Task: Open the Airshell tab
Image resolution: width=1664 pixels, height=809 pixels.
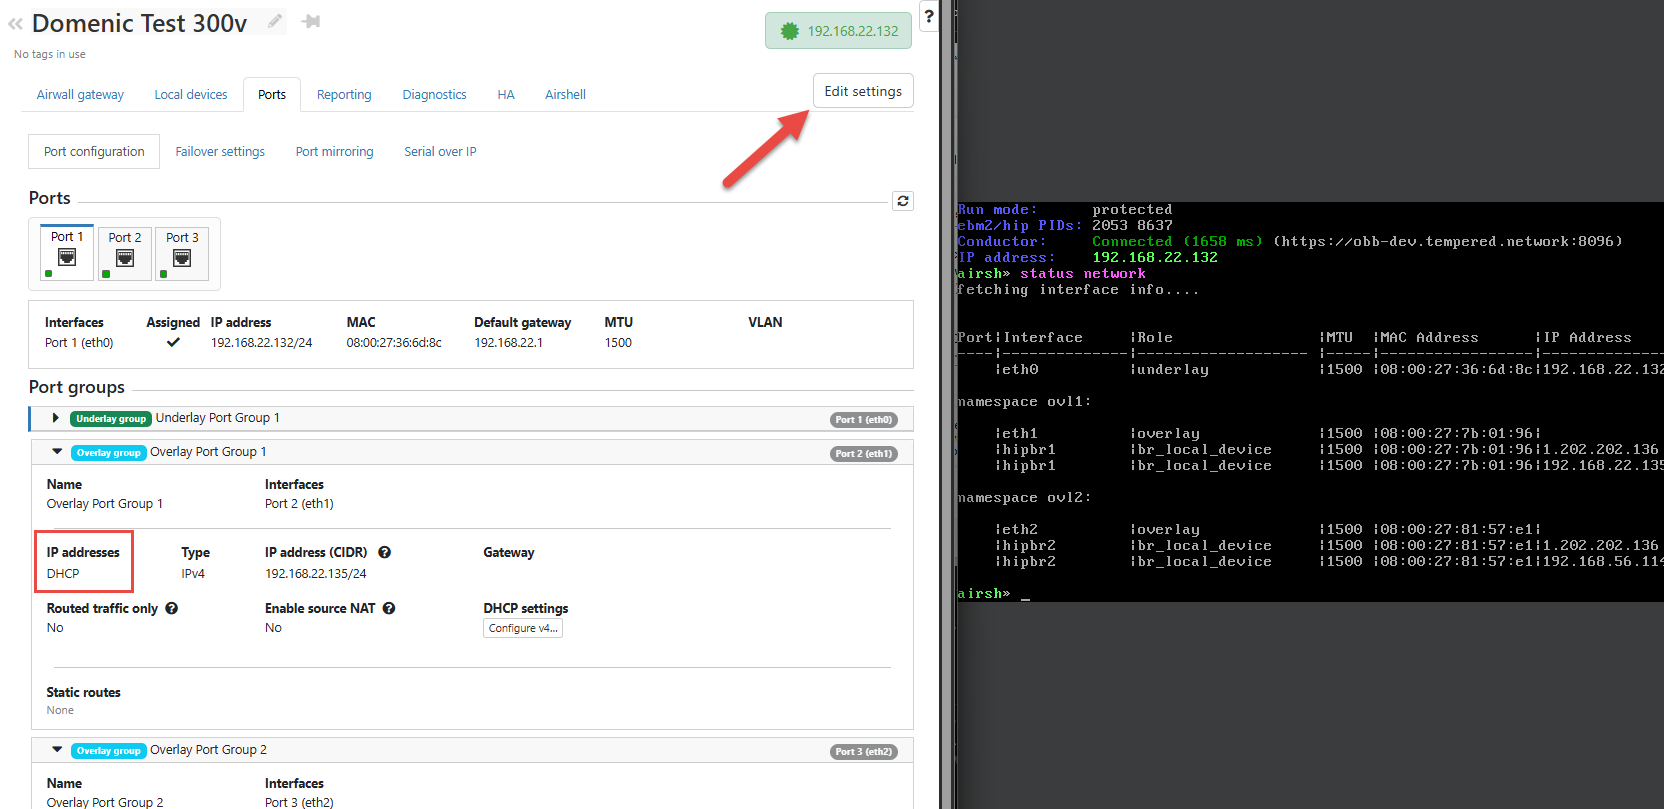Action: [x=565, y=95]
